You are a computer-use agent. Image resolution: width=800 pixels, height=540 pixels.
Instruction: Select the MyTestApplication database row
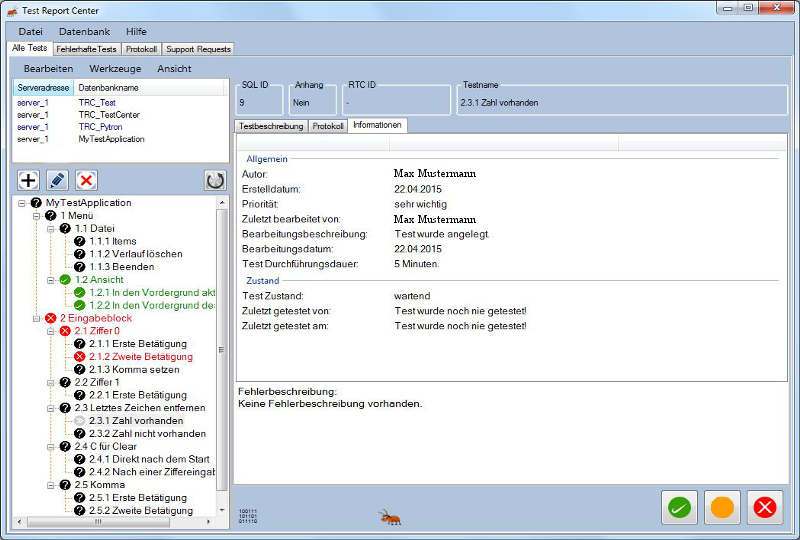(120, 139)
